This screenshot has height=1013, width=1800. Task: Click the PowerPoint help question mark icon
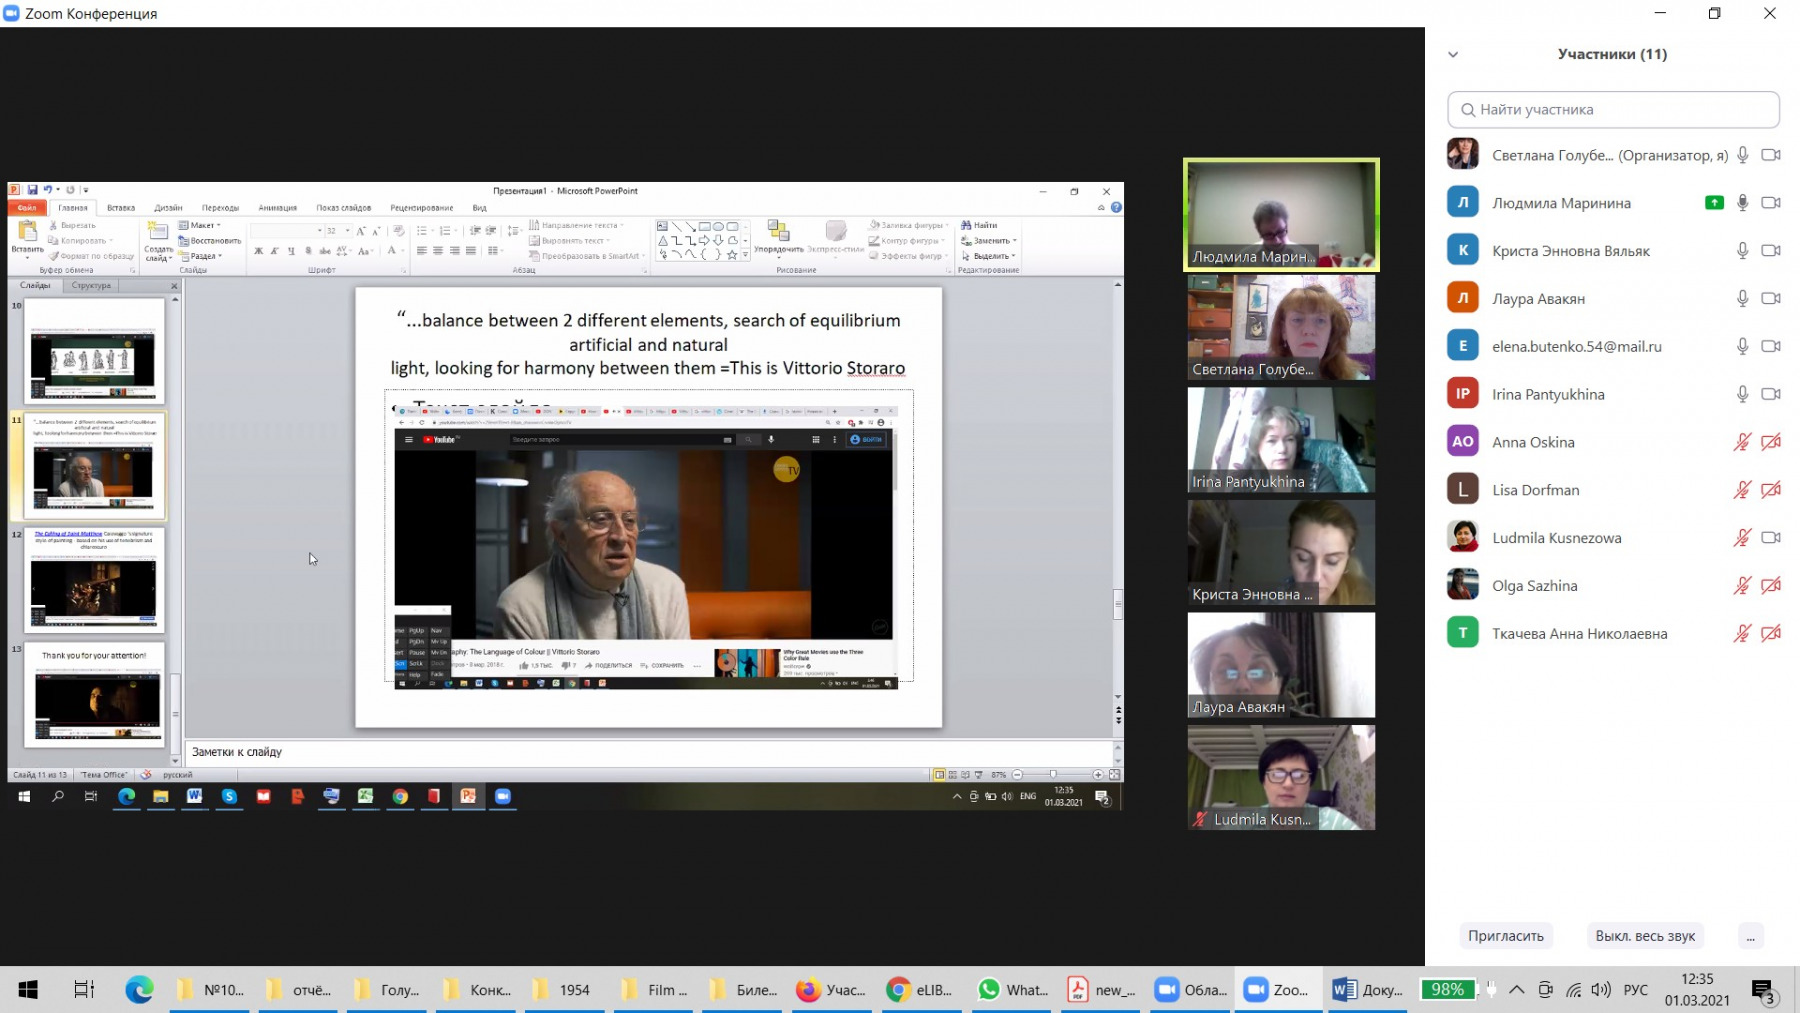click(x=1116, y=208)
